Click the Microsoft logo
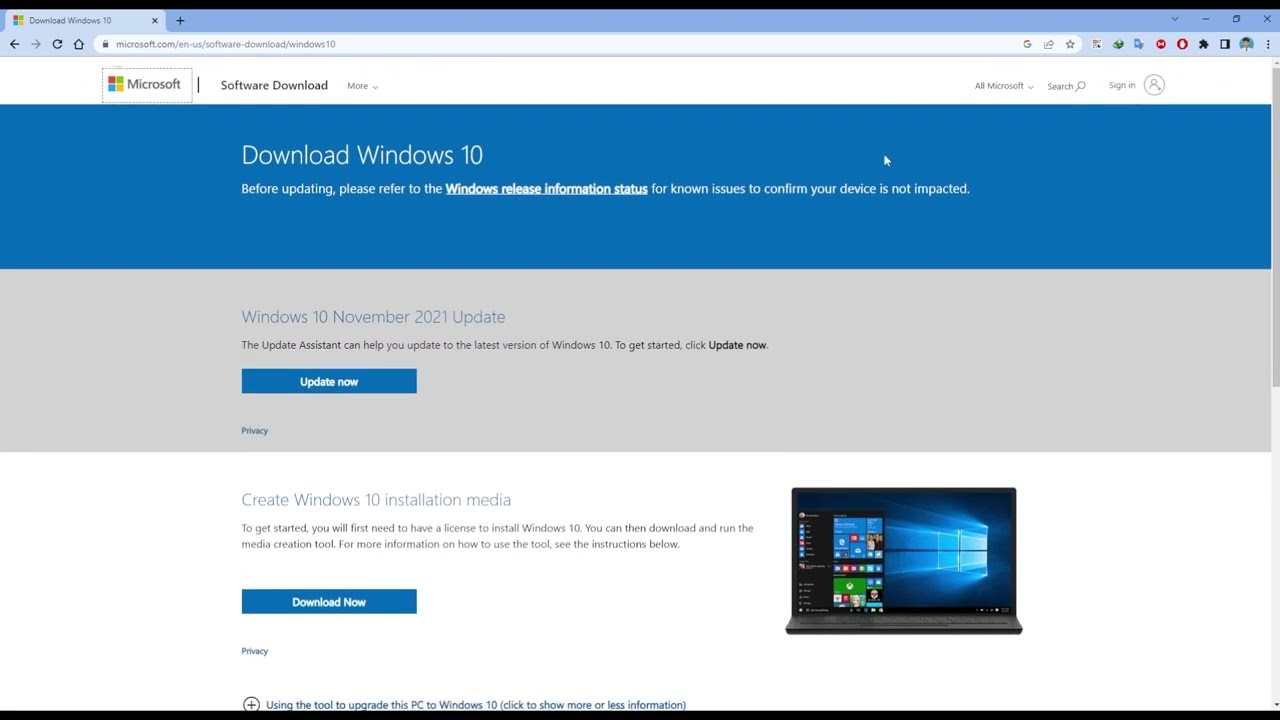The height and width of the screenshot is (720, 1280). click(145, 85)
